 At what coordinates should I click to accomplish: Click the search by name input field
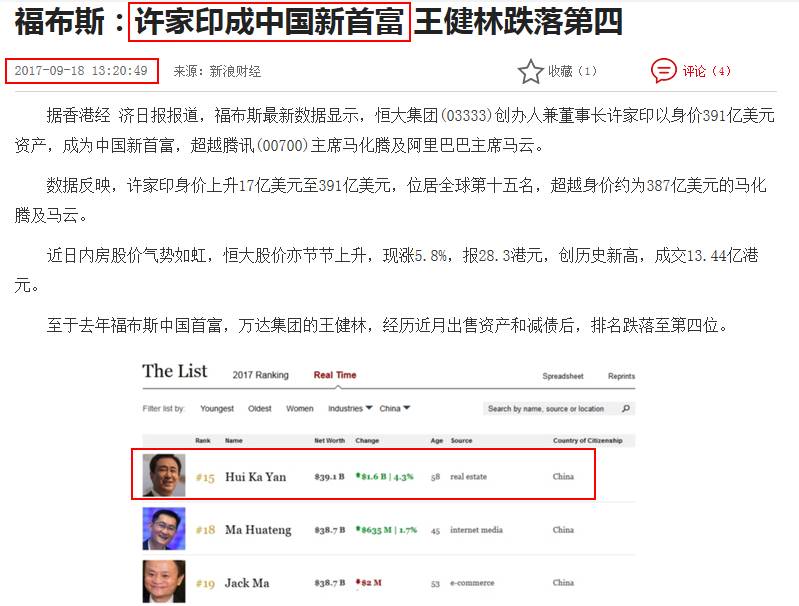pyautogui.click(x=558, y=409)
